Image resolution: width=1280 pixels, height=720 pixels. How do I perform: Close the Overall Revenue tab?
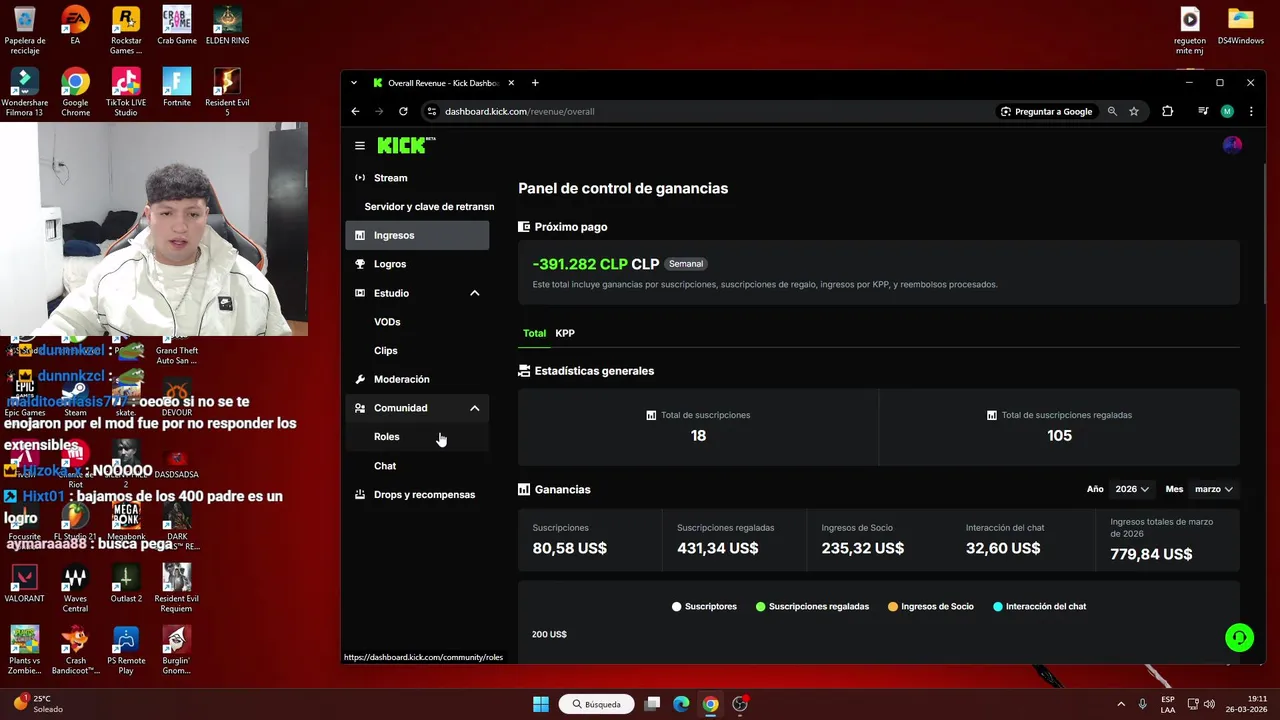pos(511,83)
